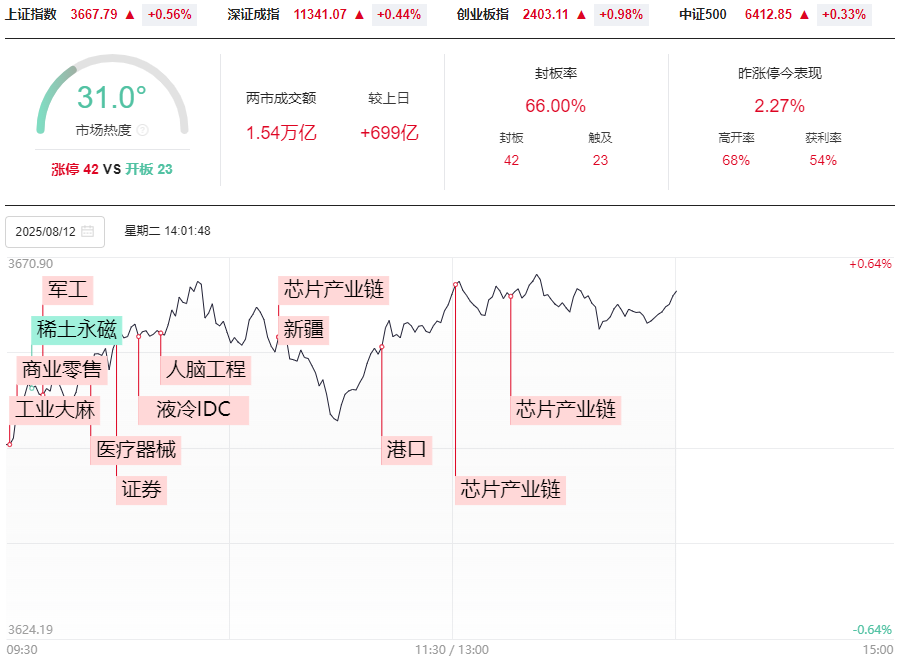Click the up arrow beside 中证500 value
Image resolution: width=902 pixels, height=665 pixels.
pos(804,15)
